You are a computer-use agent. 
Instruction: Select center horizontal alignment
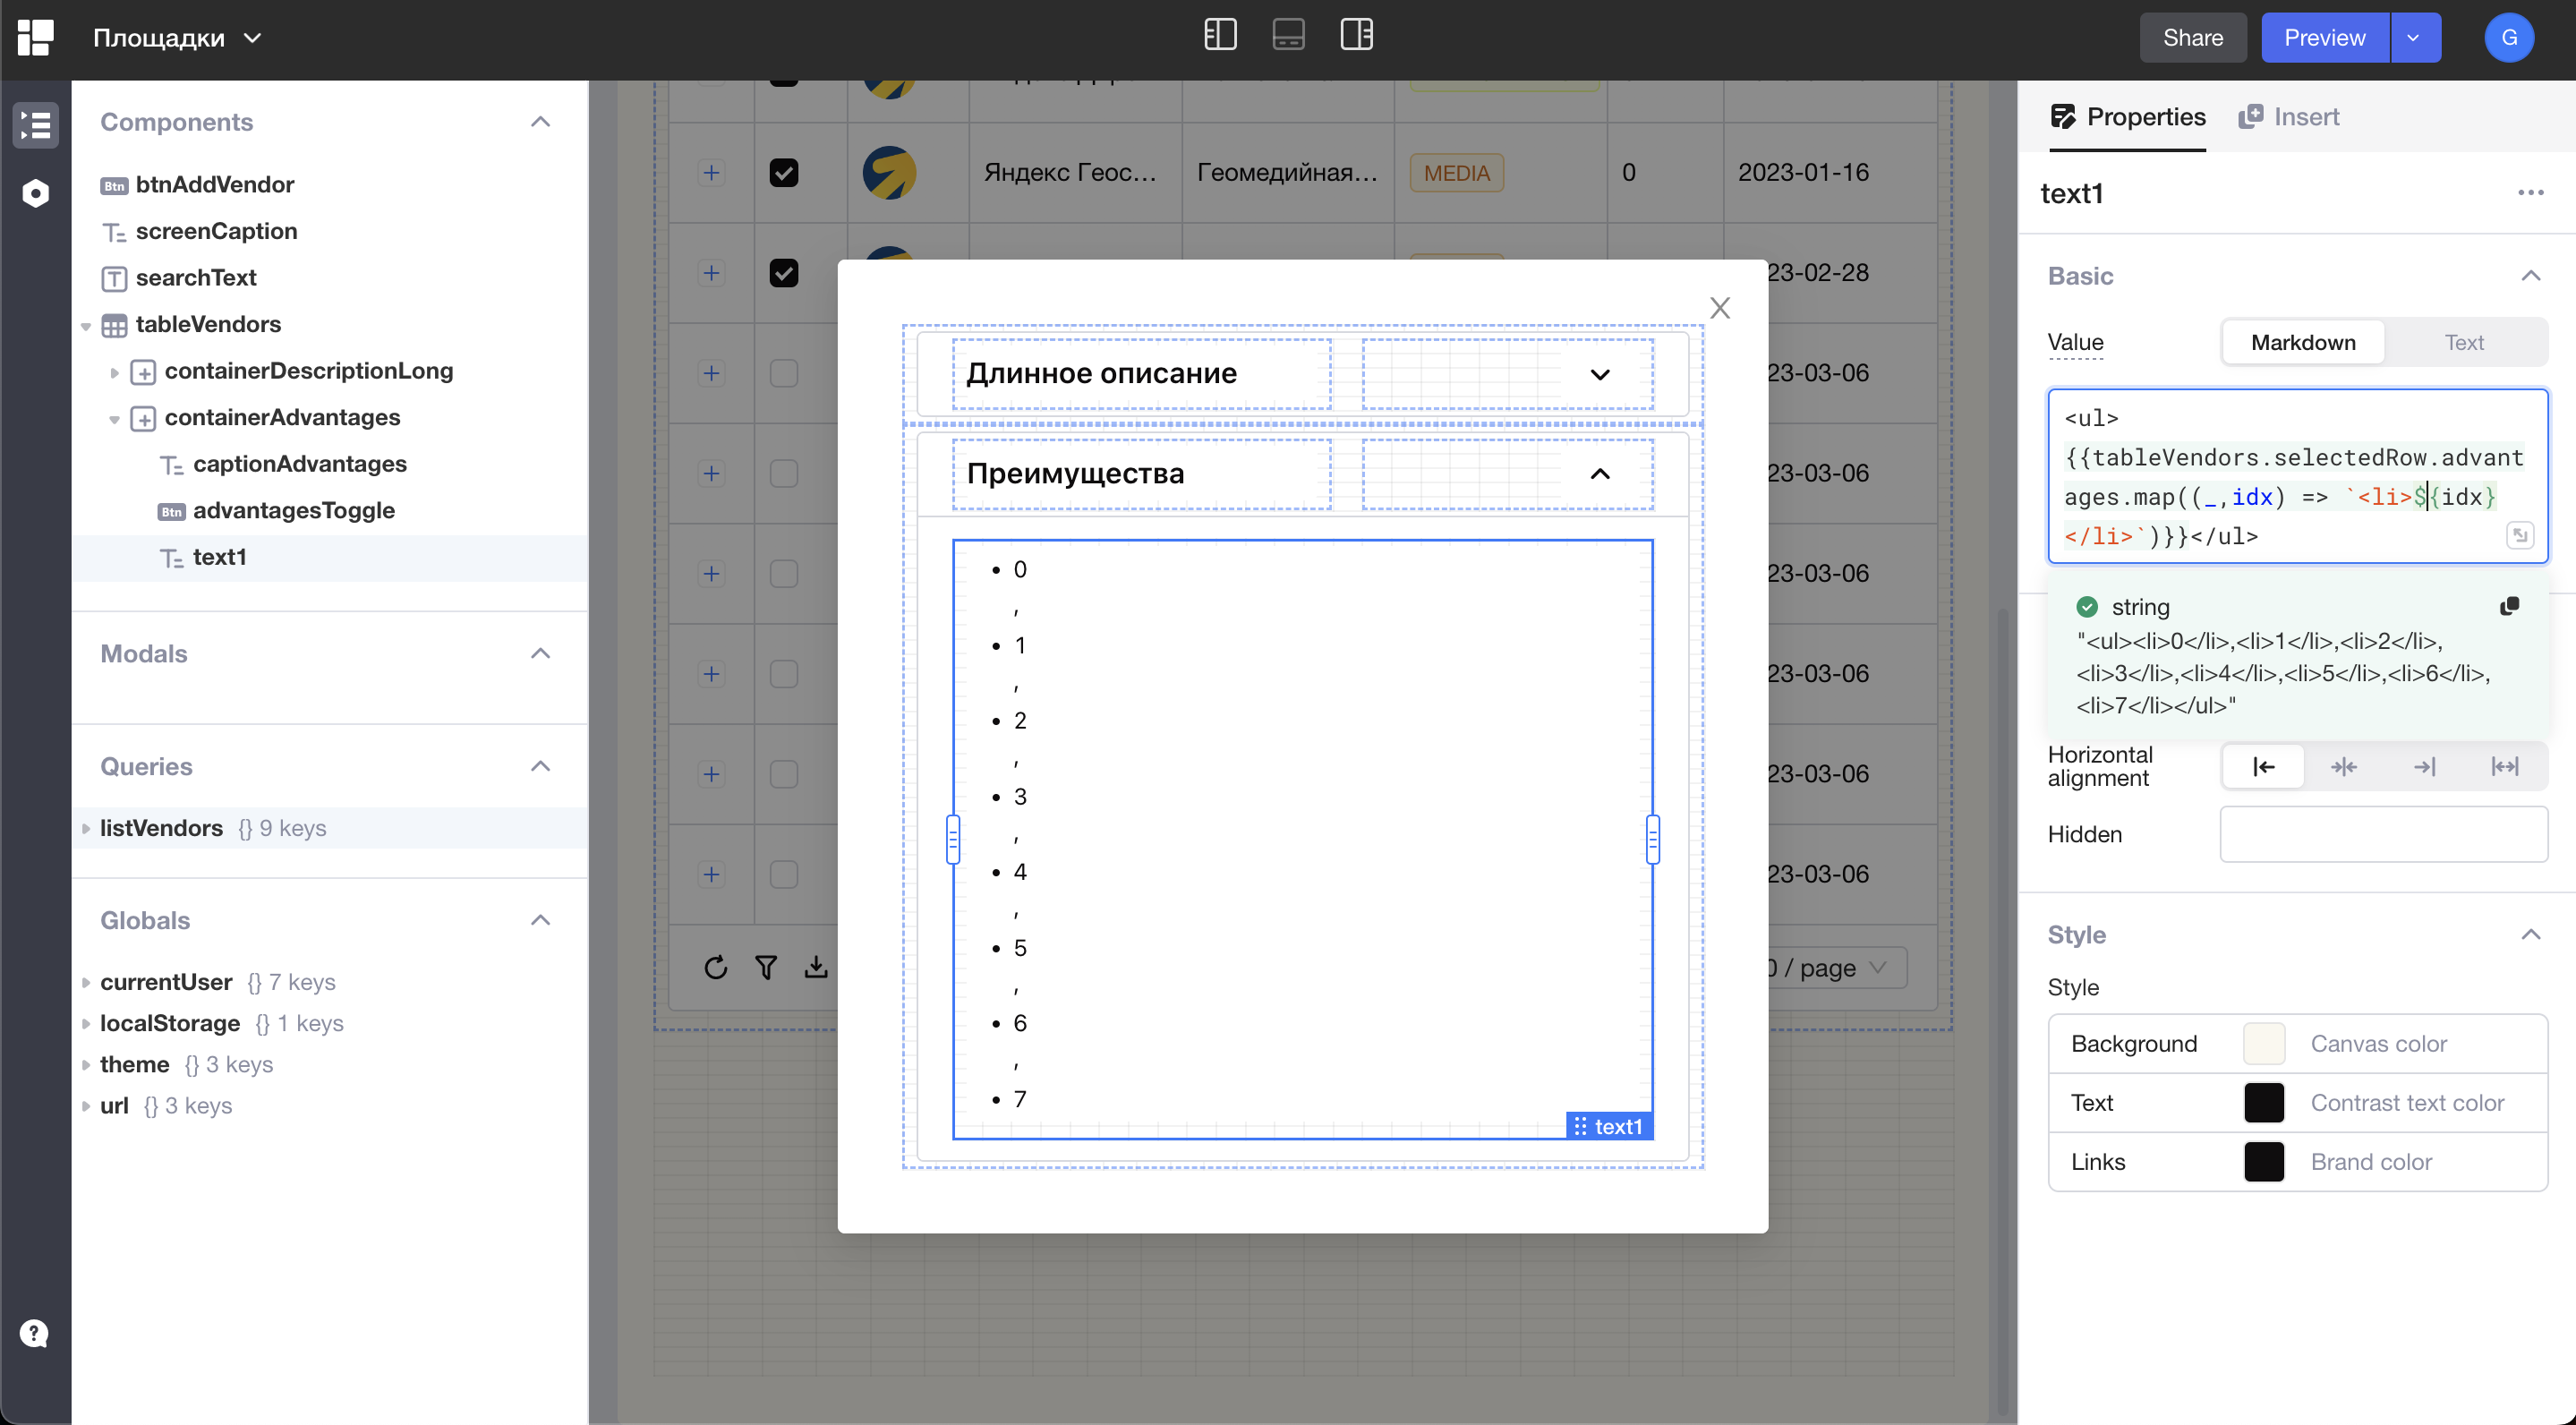2344,767
